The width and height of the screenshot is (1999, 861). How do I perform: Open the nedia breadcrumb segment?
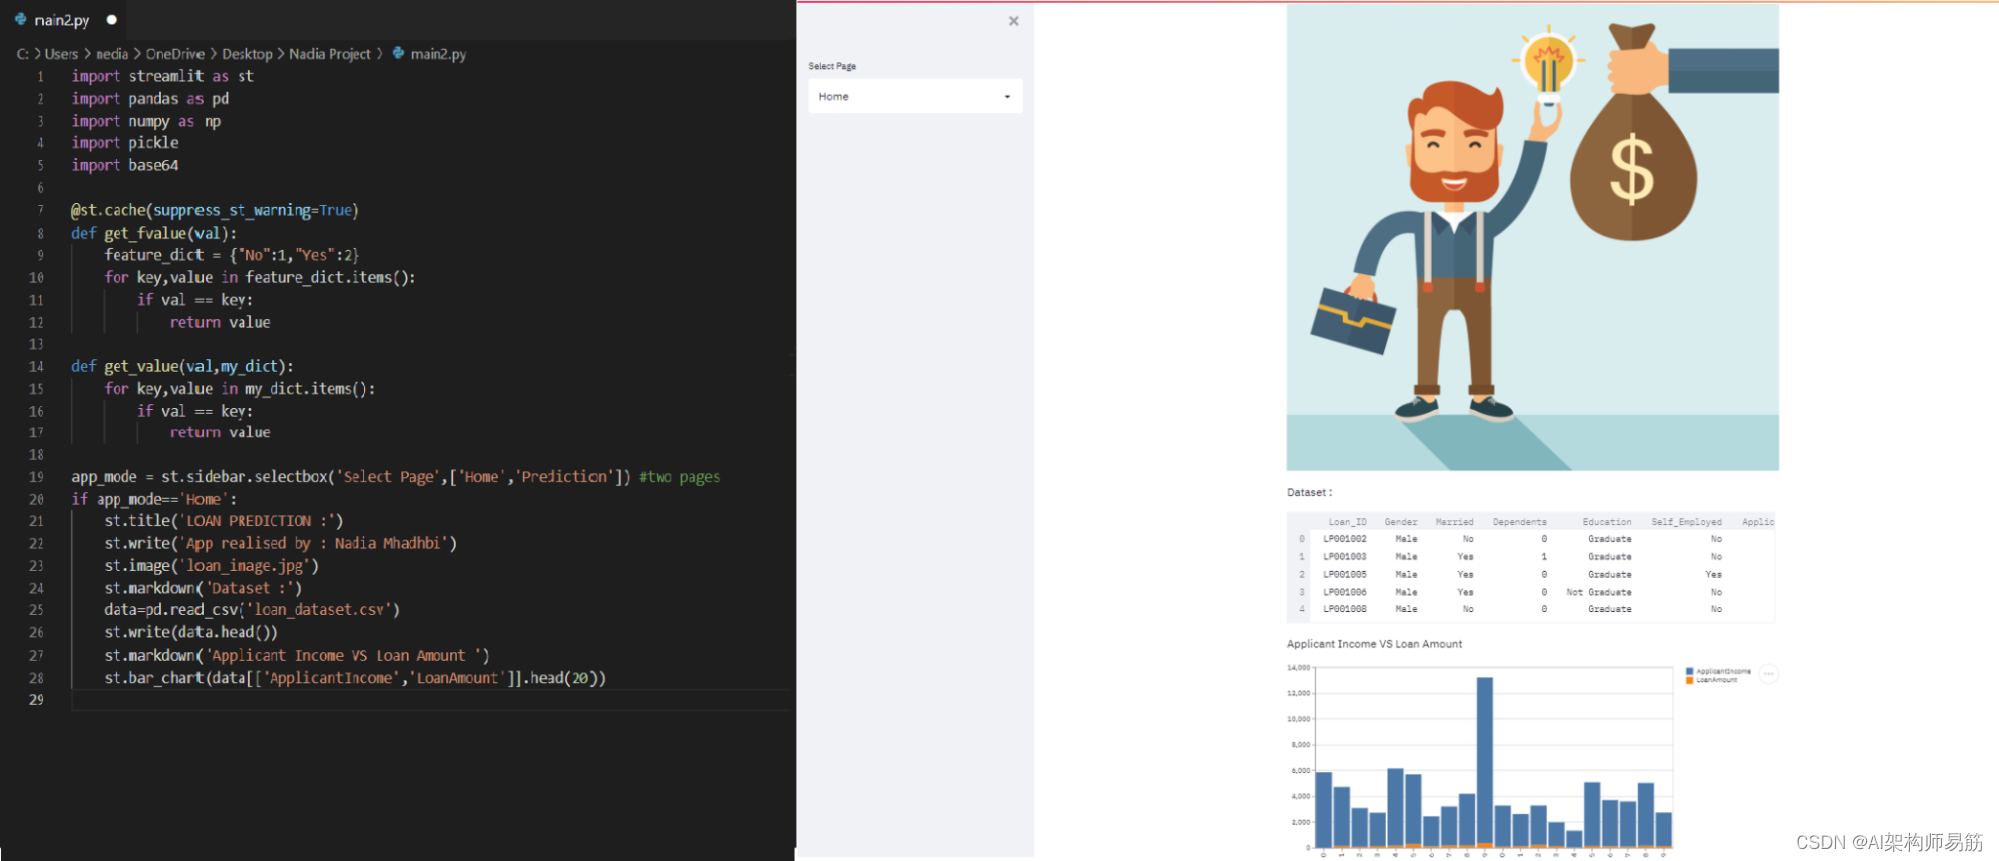coord(112,54)
